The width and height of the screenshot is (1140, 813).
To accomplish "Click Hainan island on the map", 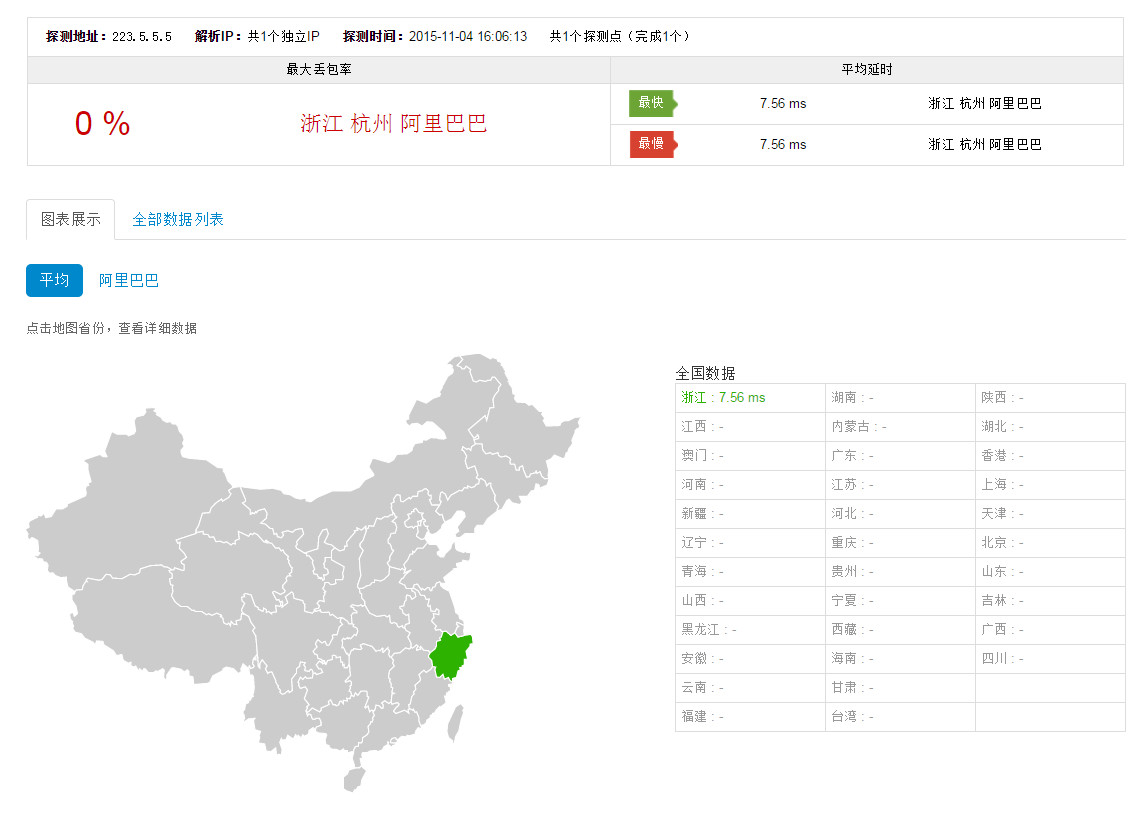I will pos(352,778).
